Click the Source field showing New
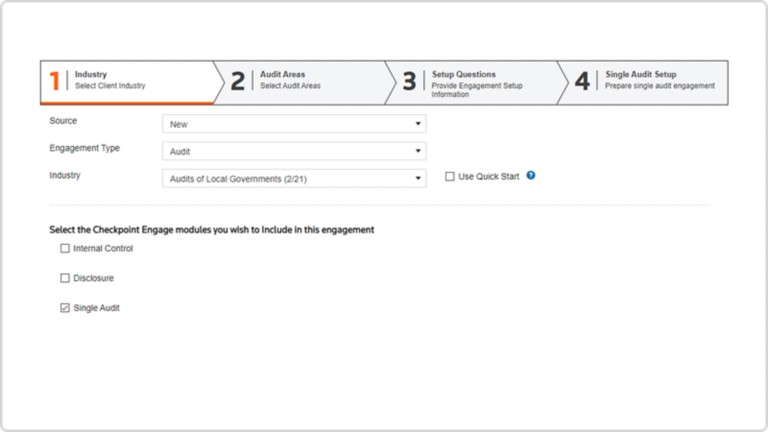 pos(294,124)
